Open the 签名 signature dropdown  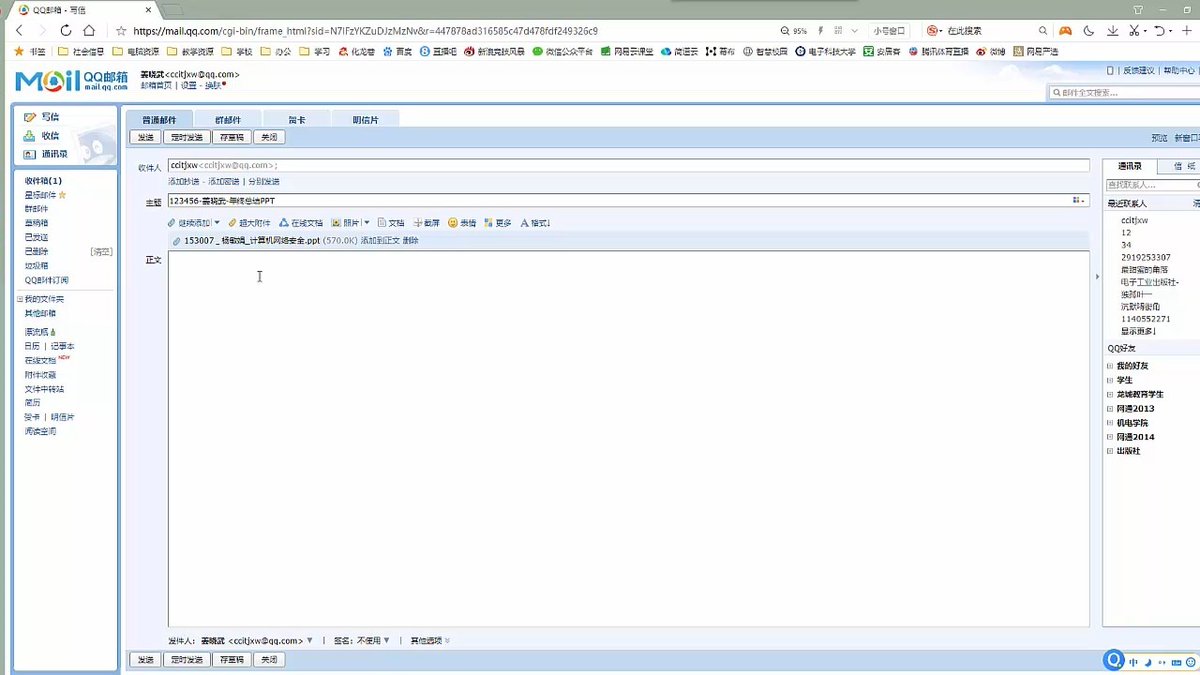(387, 640)
